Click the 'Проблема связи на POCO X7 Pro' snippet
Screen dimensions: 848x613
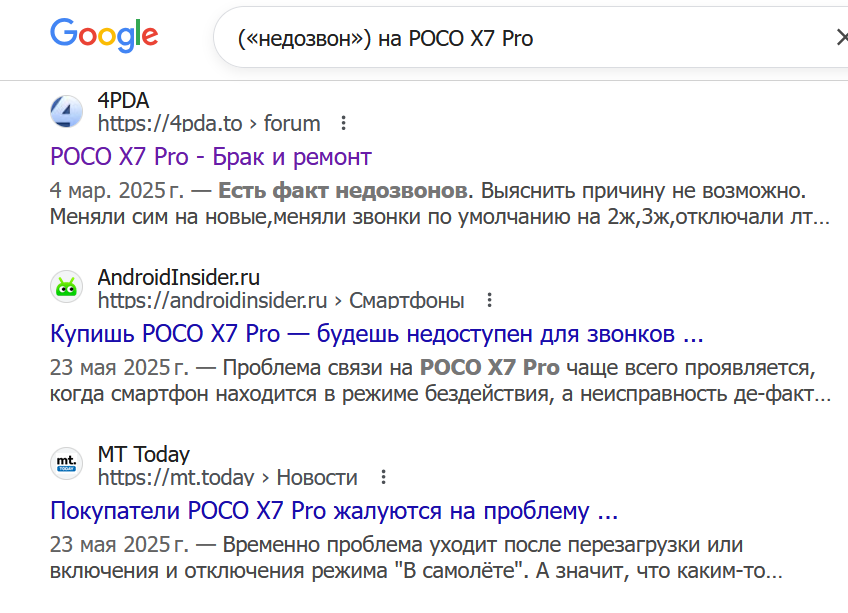coord(390,367)
